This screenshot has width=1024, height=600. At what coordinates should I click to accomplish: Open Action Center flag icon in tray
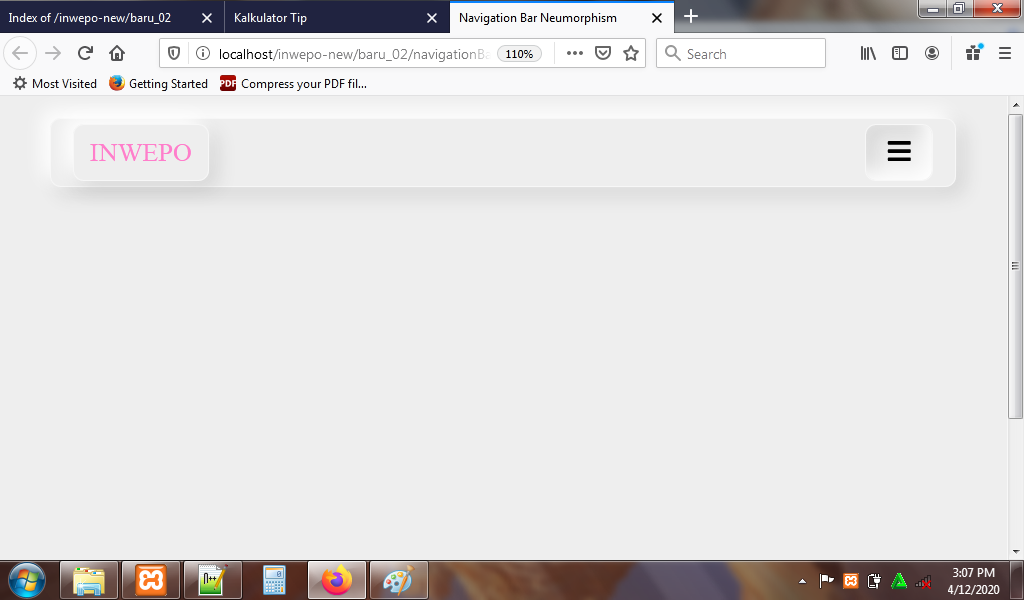coord(826,581)
